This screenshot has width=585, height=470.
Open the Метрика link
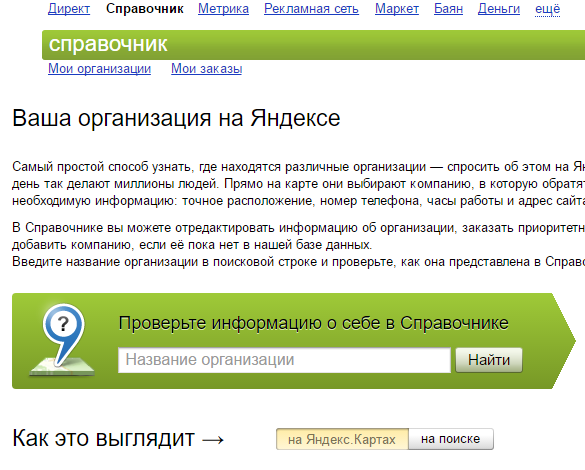pyautogui.click(x=223, y=9)
